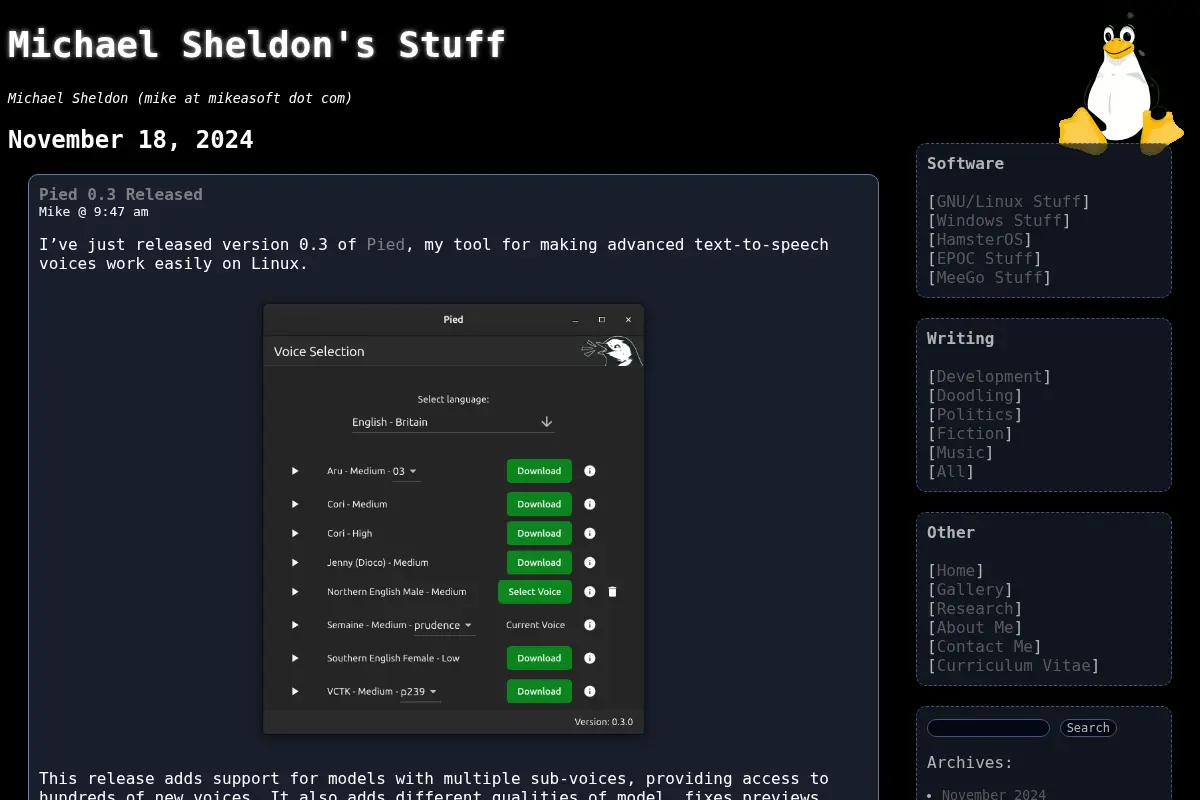
Task: Download the Cori - High voice
Action: coord(539,533)
